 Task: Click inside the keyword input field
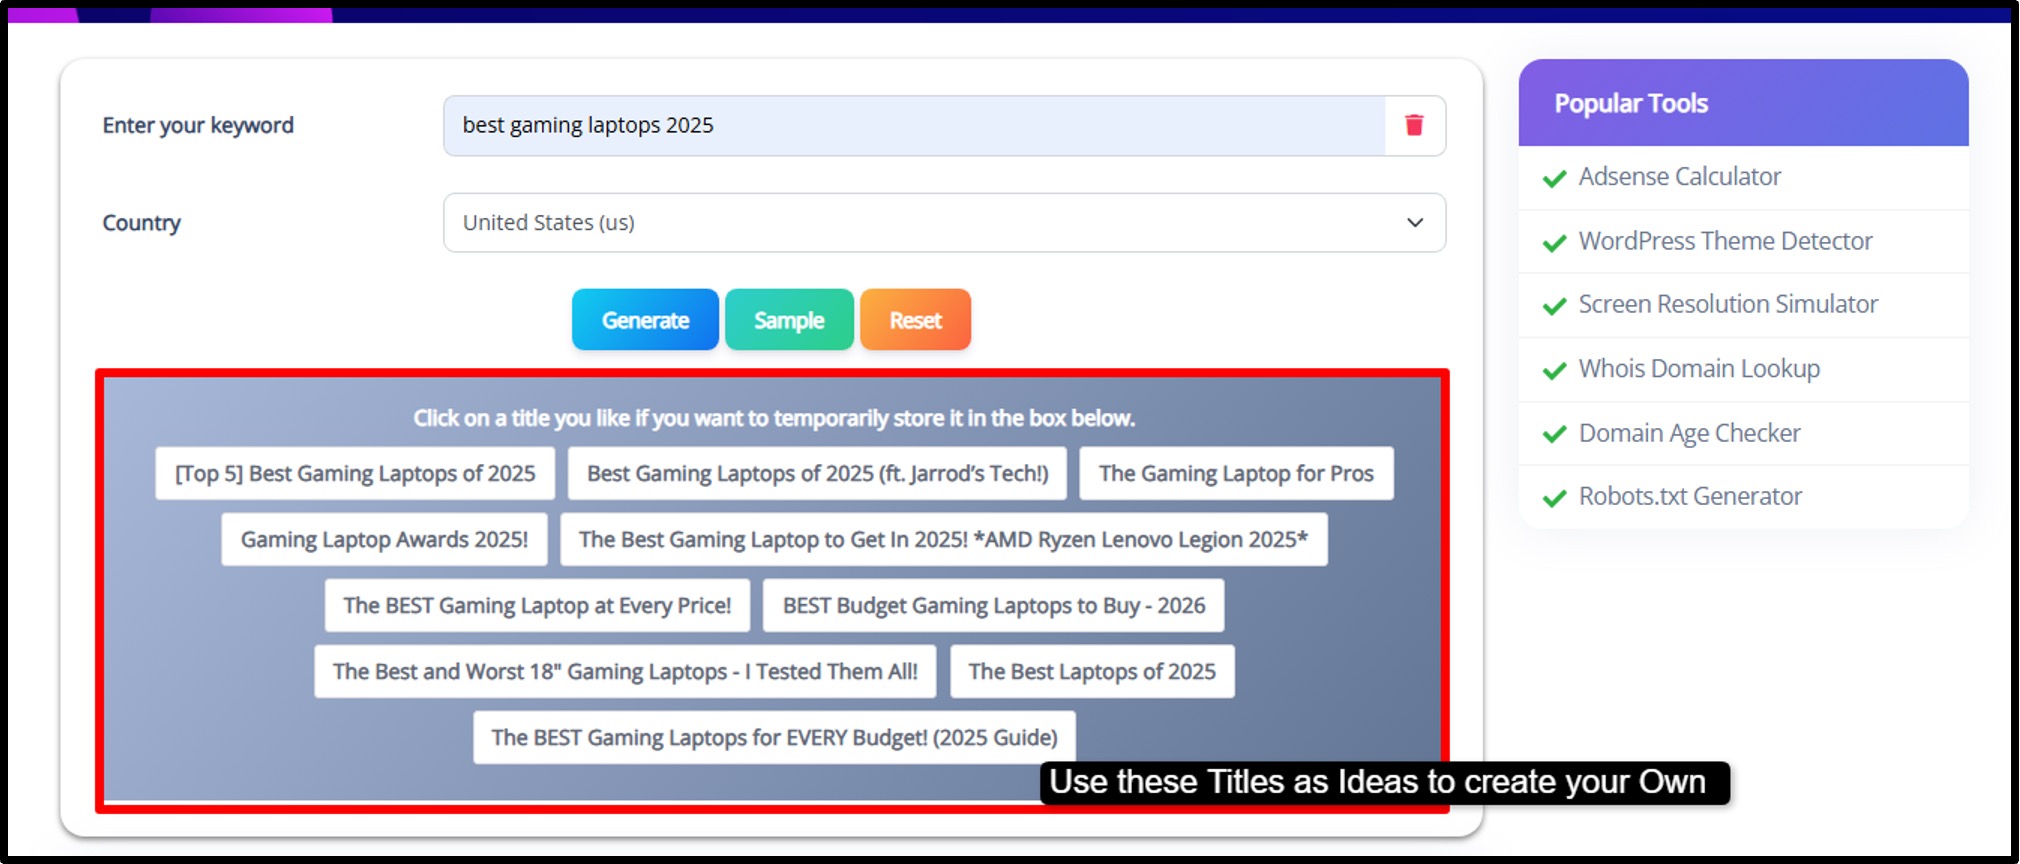pyautogui.click(x=914, y=125)
